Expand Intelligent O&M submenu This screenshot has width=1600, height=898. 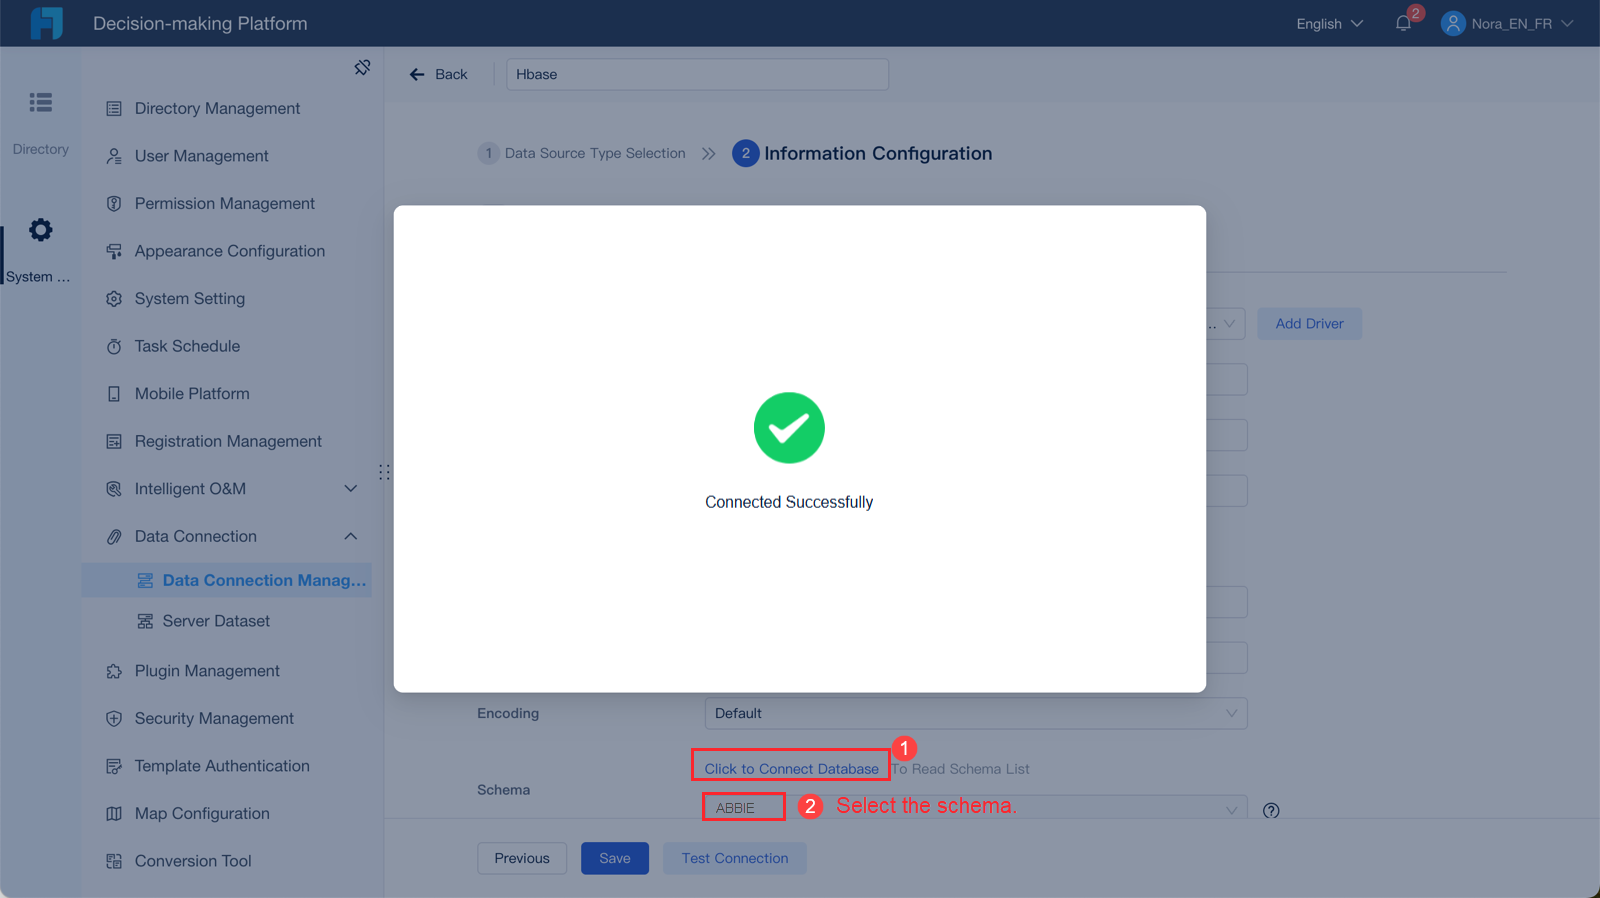(x=351, y=489)
